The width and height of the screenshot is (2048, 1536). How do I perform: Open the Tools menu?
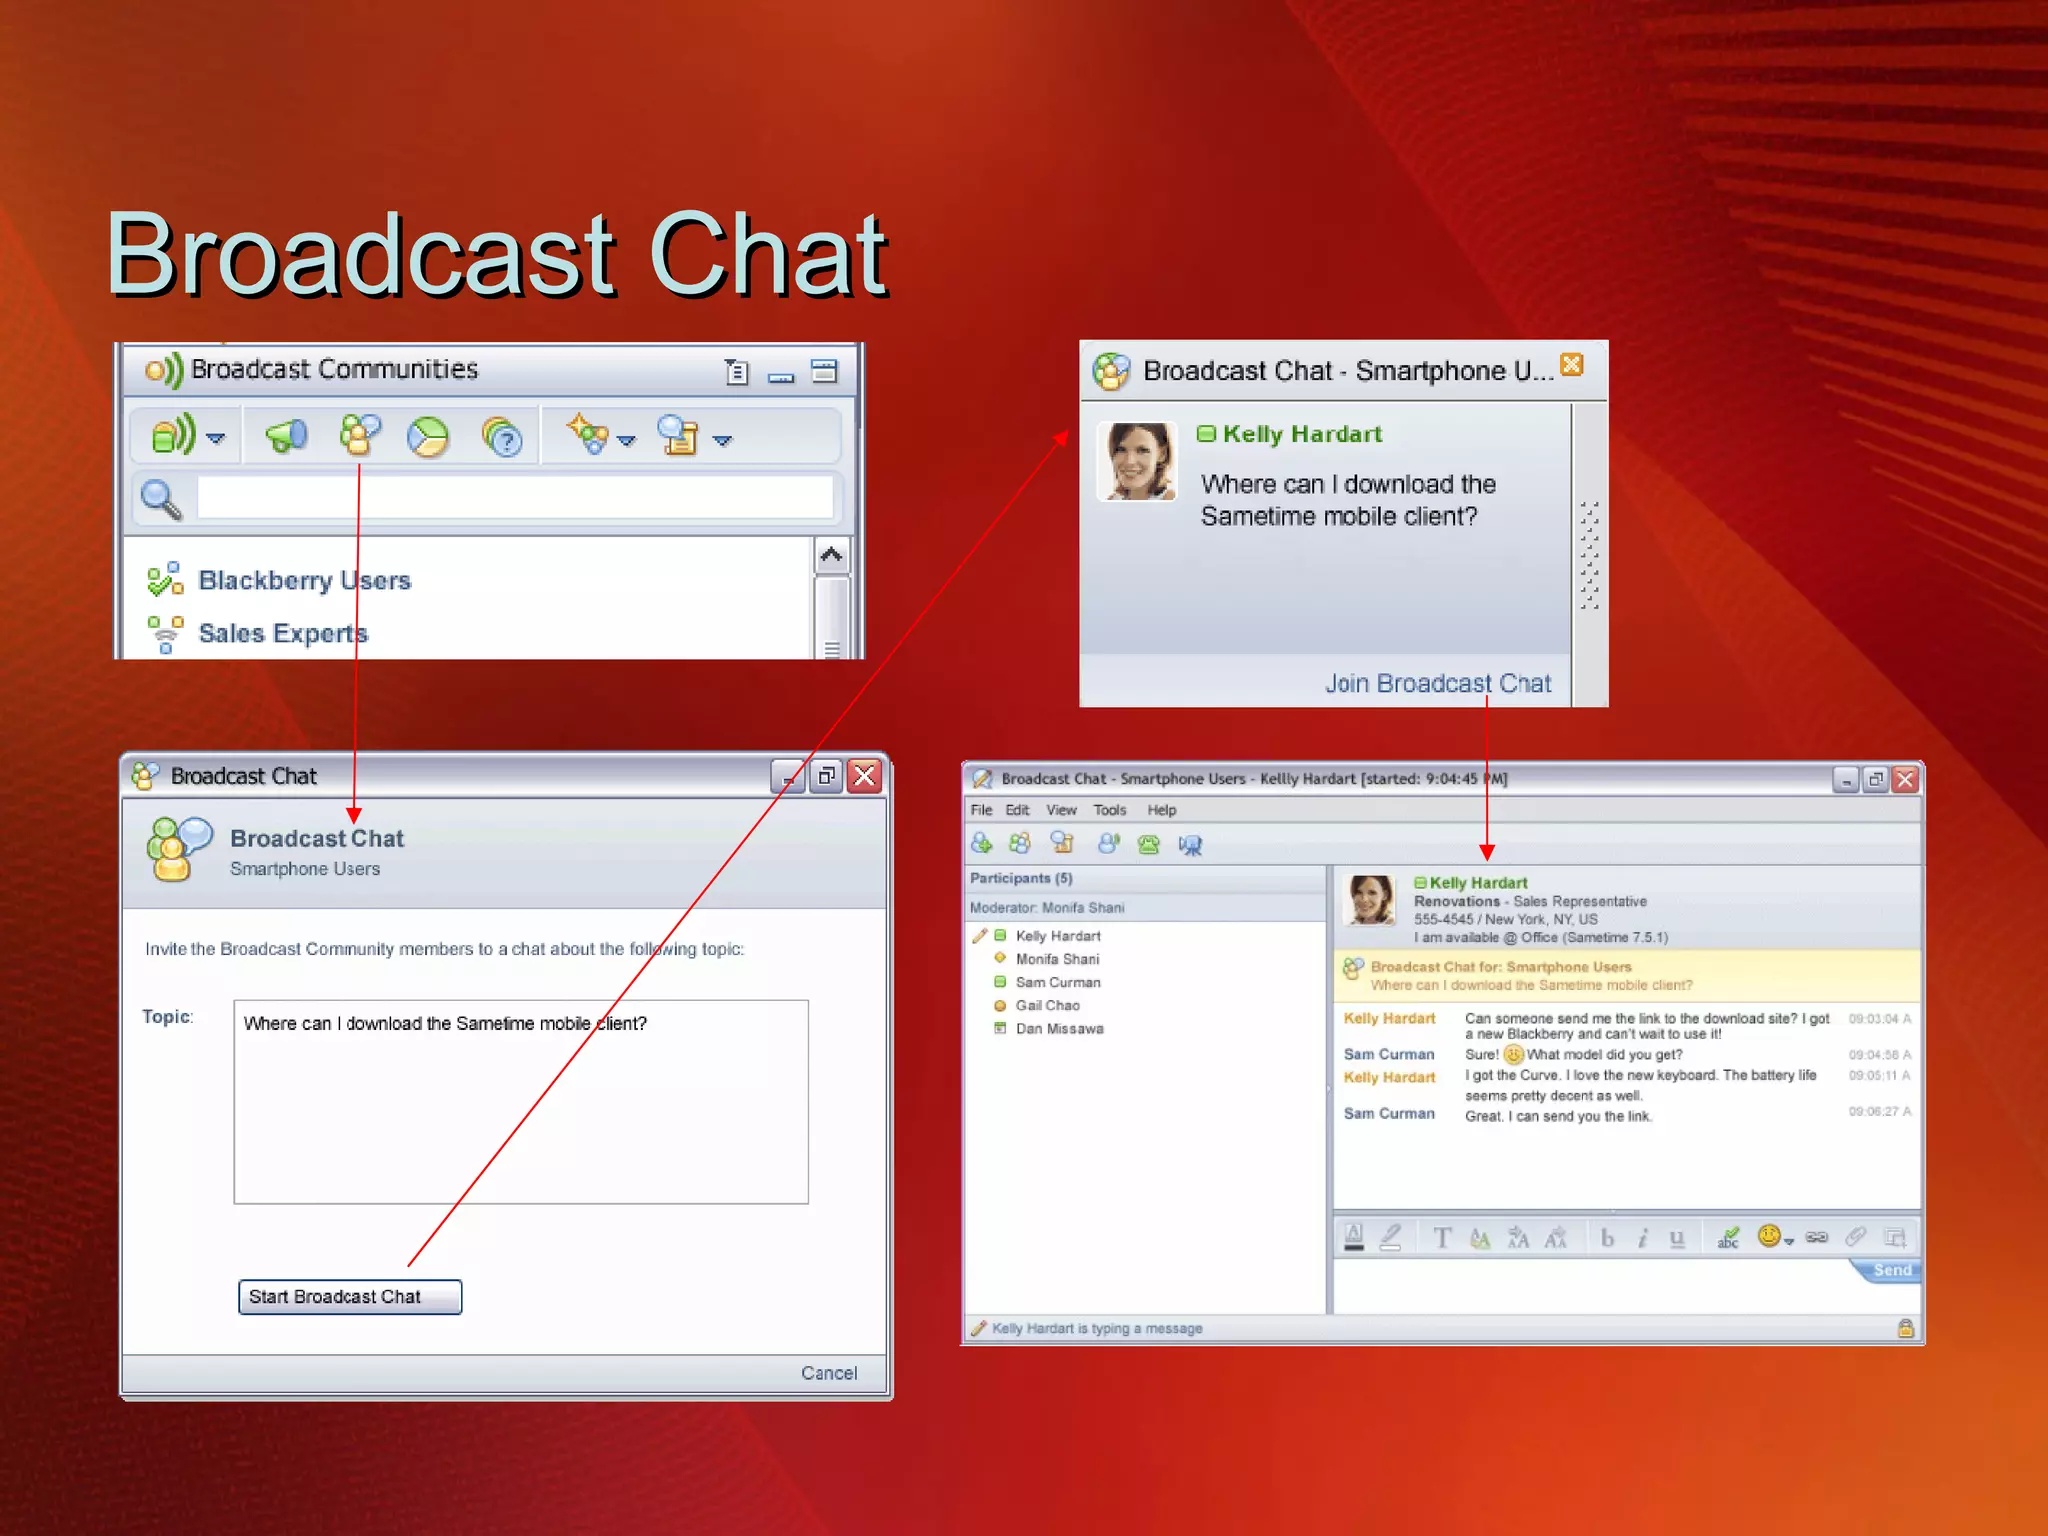[1109, 810]
